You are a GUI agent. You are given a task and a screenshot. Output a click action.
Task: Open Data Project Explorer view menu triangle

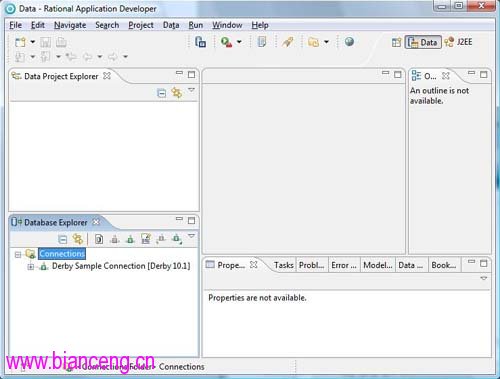tap(191, 90)
